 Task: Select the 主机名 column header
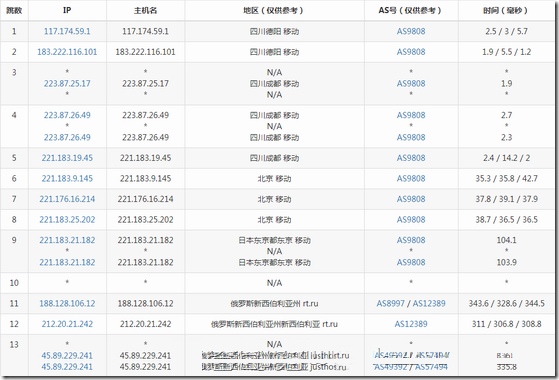tap(145, 11)
